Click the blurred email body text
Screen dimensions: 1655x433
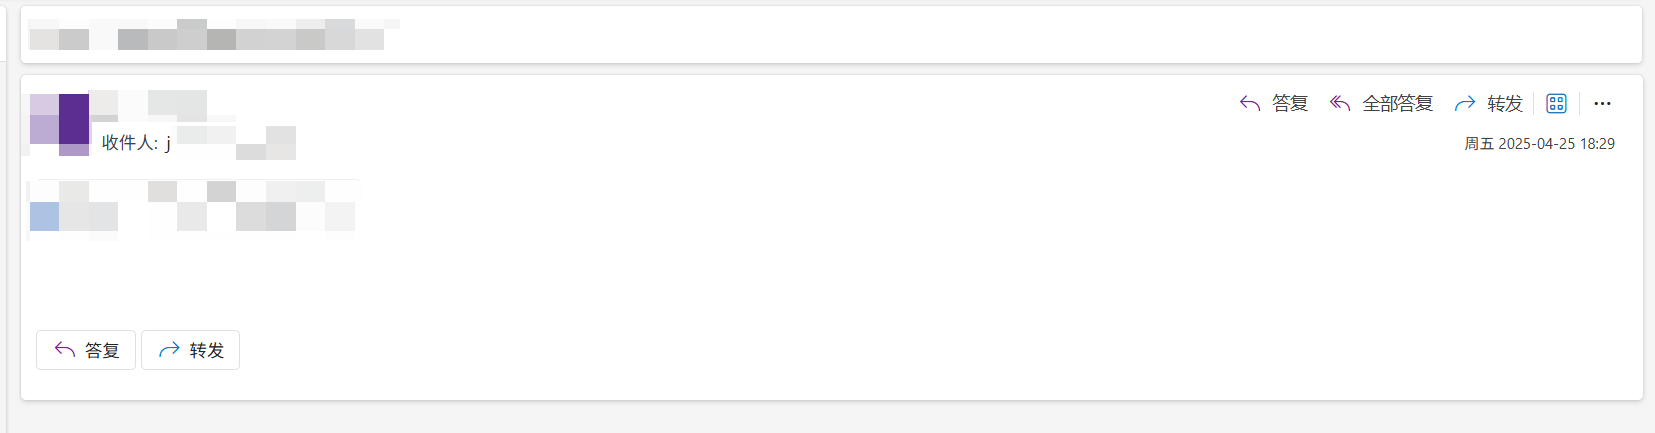tap(192, 206)
